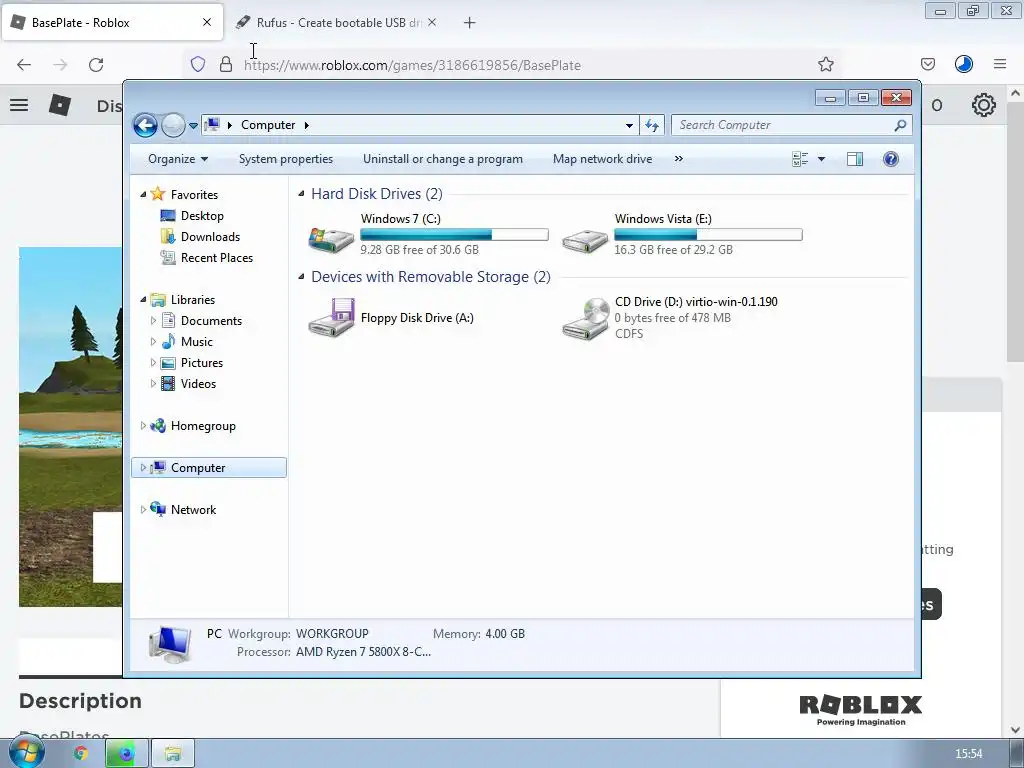Viewport: 1024px width, 768px height.
Task: Collapse the Favorites tree node
Action: (143, 195)
